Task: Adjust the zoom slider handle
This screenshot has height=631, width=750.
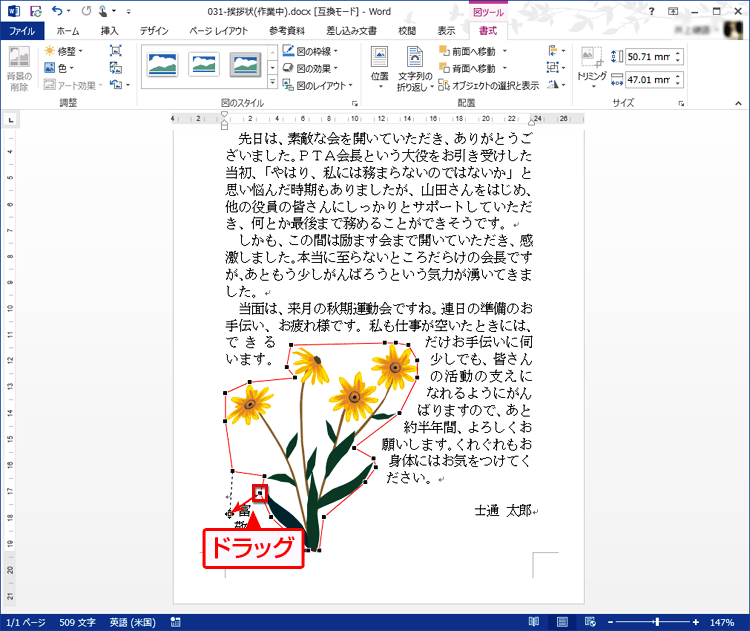Action: [x=657, y=622]
